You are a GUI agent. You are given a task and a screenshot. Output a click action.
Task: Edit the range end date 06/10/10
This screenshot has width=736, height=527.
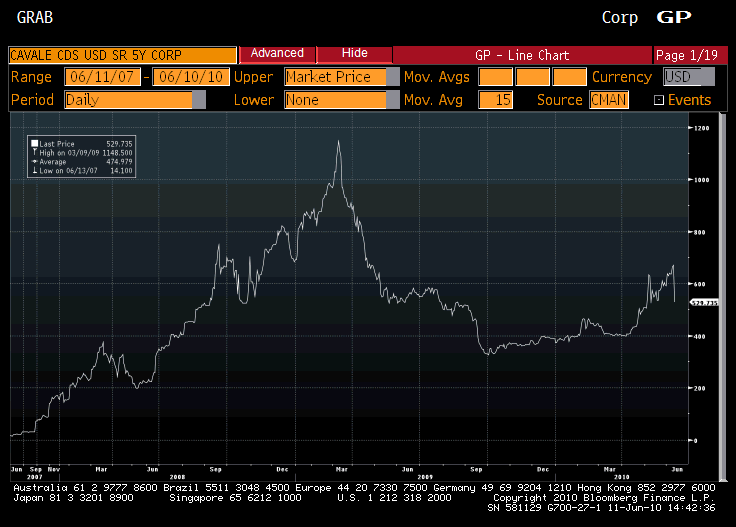pyautogui.click(x=191, y=77)
